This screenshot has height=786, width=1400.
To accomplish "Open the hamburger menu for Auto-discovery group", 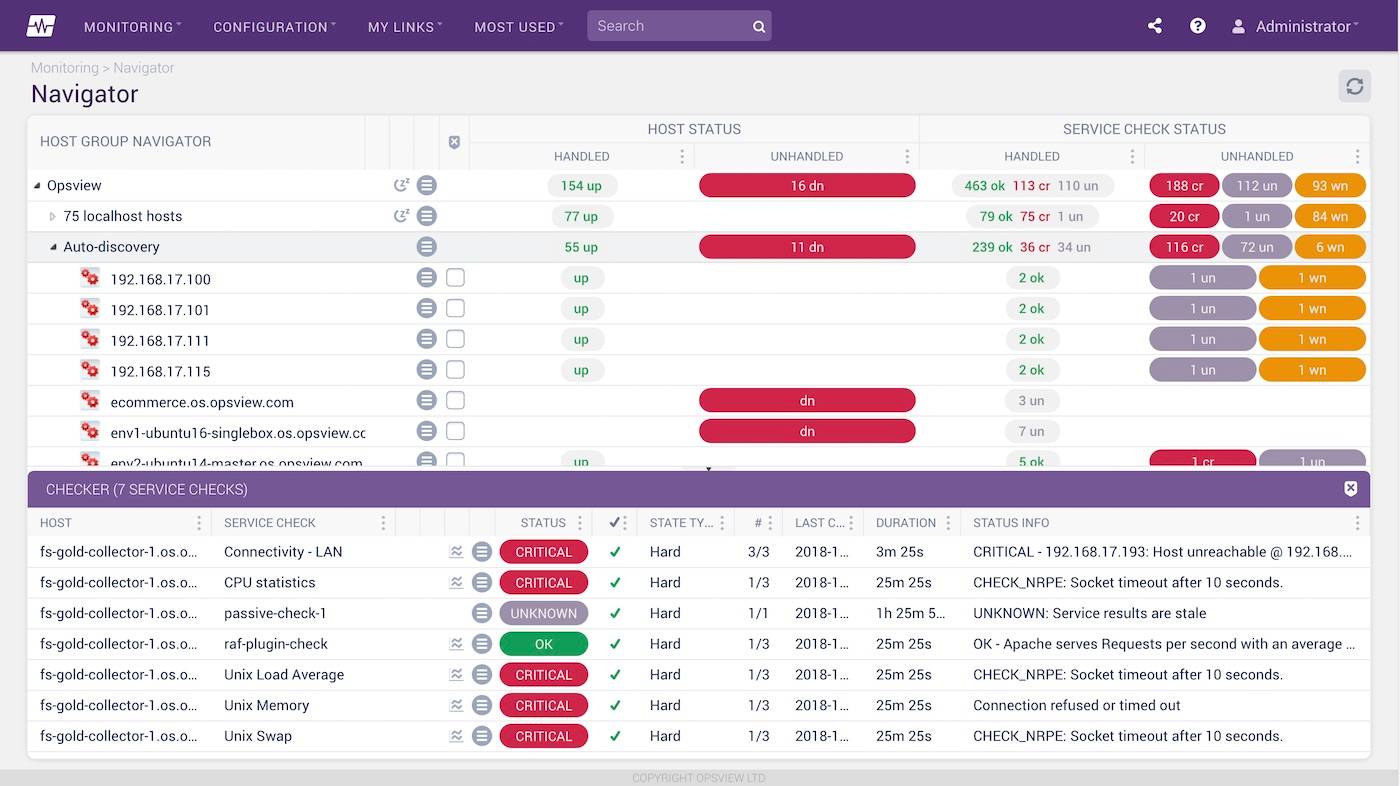I will [427, 246].
